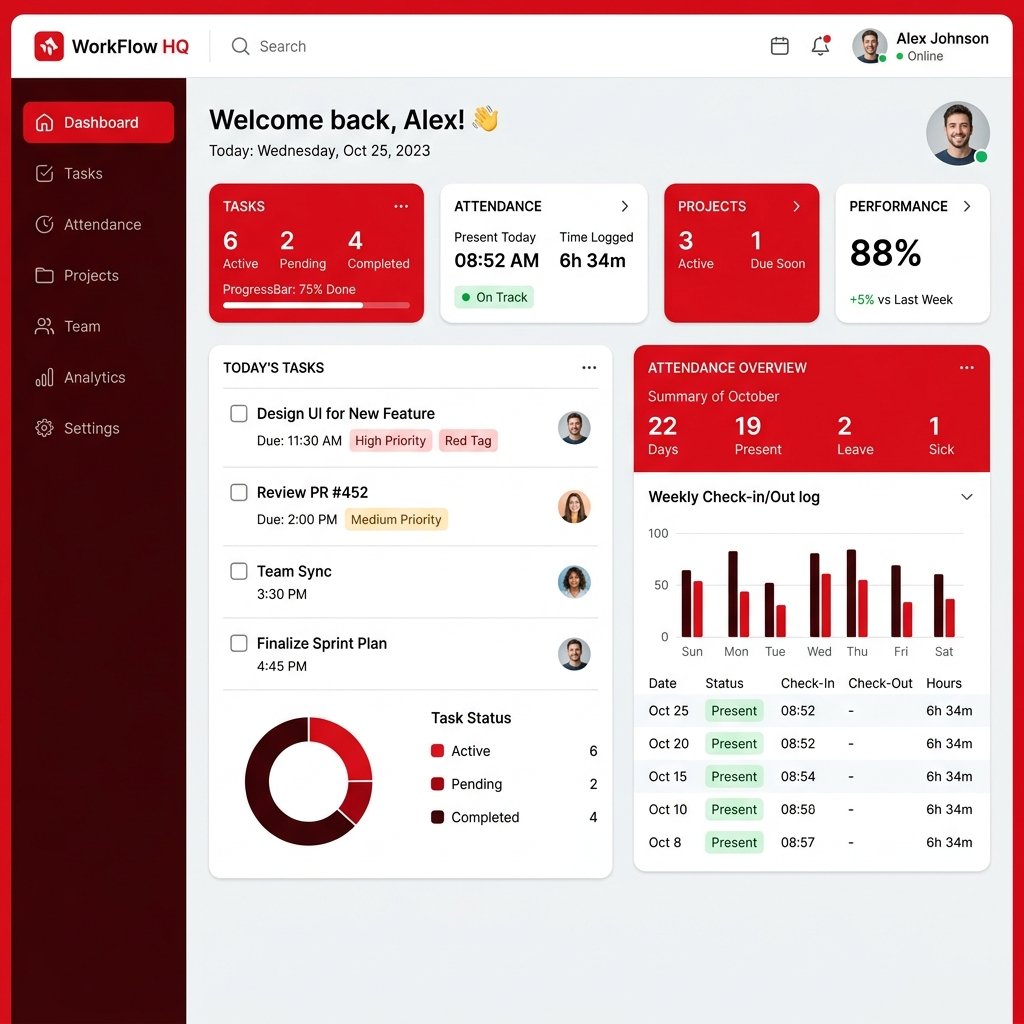Open Analytics in the sidebar

[x=99, y=377]
